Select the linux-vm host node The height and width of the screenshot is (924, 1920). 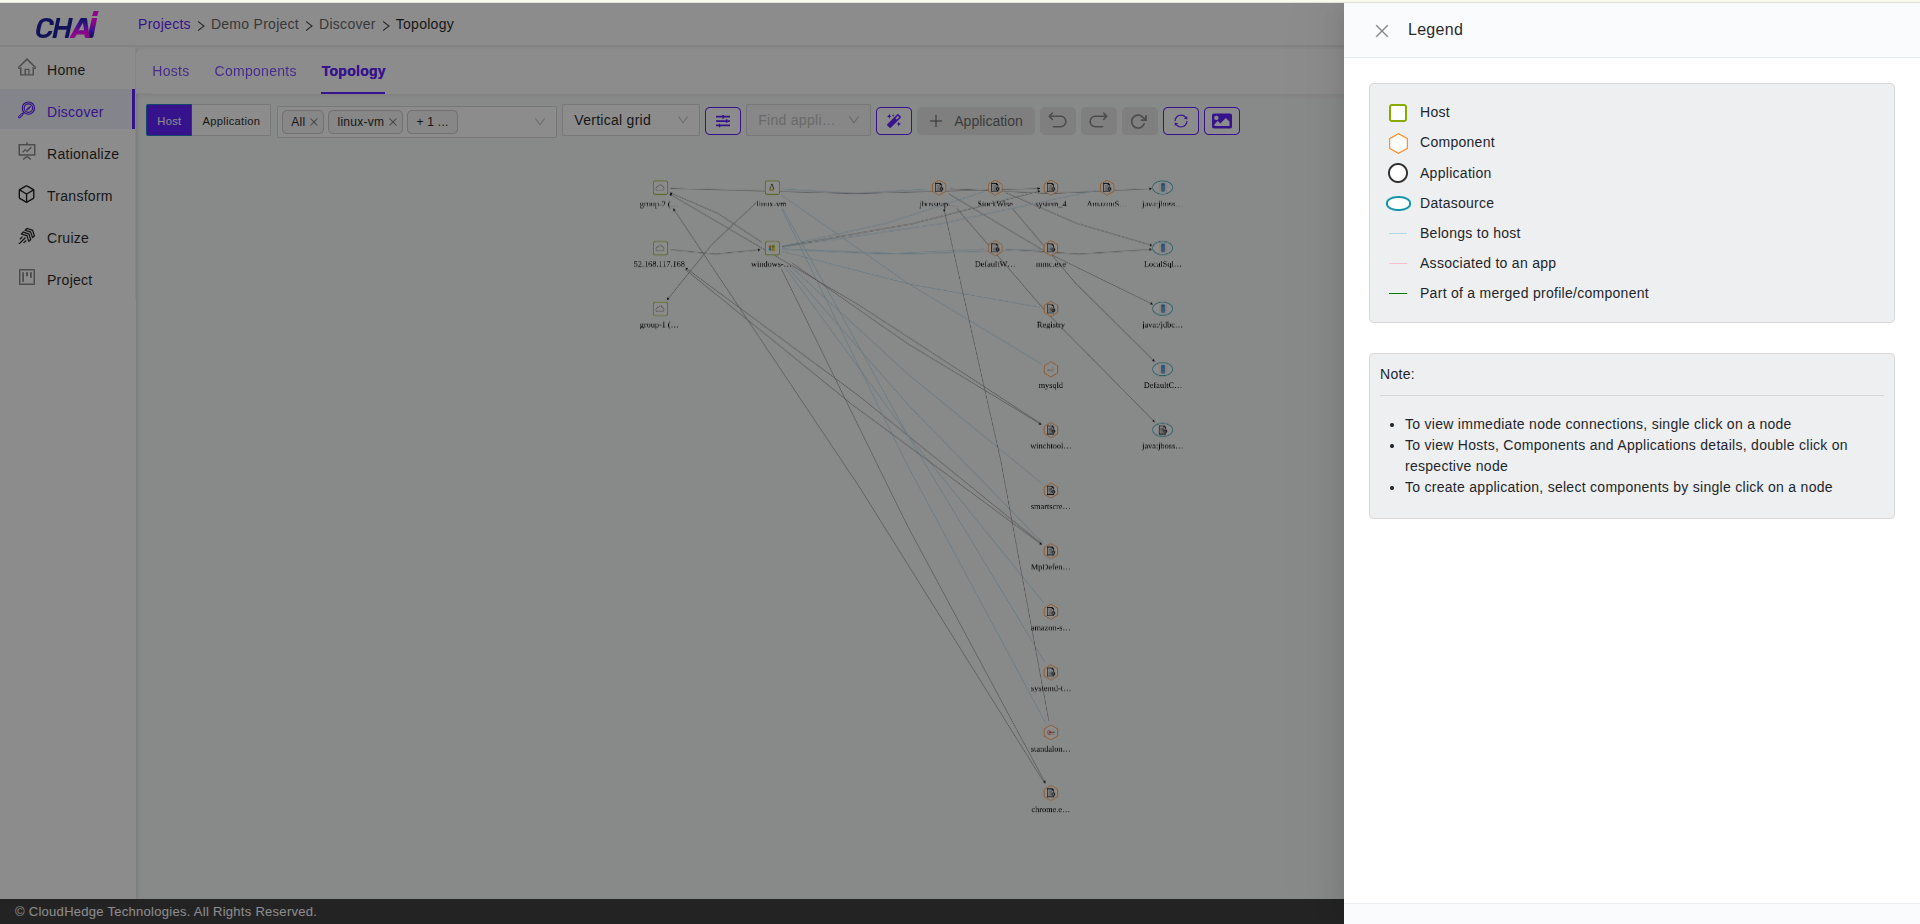click(772, 188)
